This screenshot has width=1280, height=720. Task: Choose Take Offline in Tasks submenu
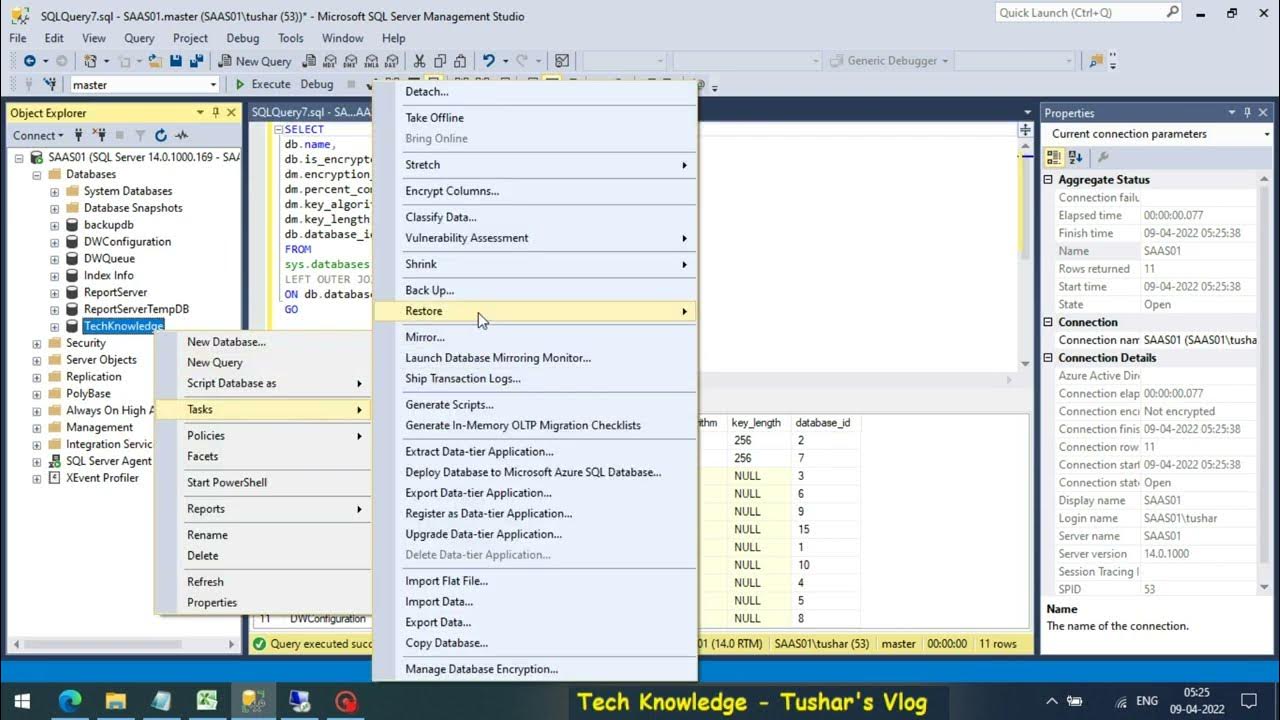(535, 118)
